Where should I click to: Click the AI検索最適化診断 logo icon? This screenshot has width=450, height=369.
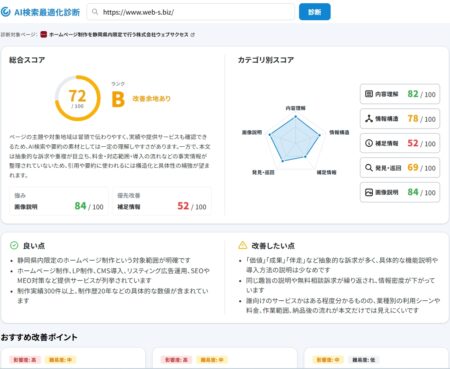click(6, 12)
